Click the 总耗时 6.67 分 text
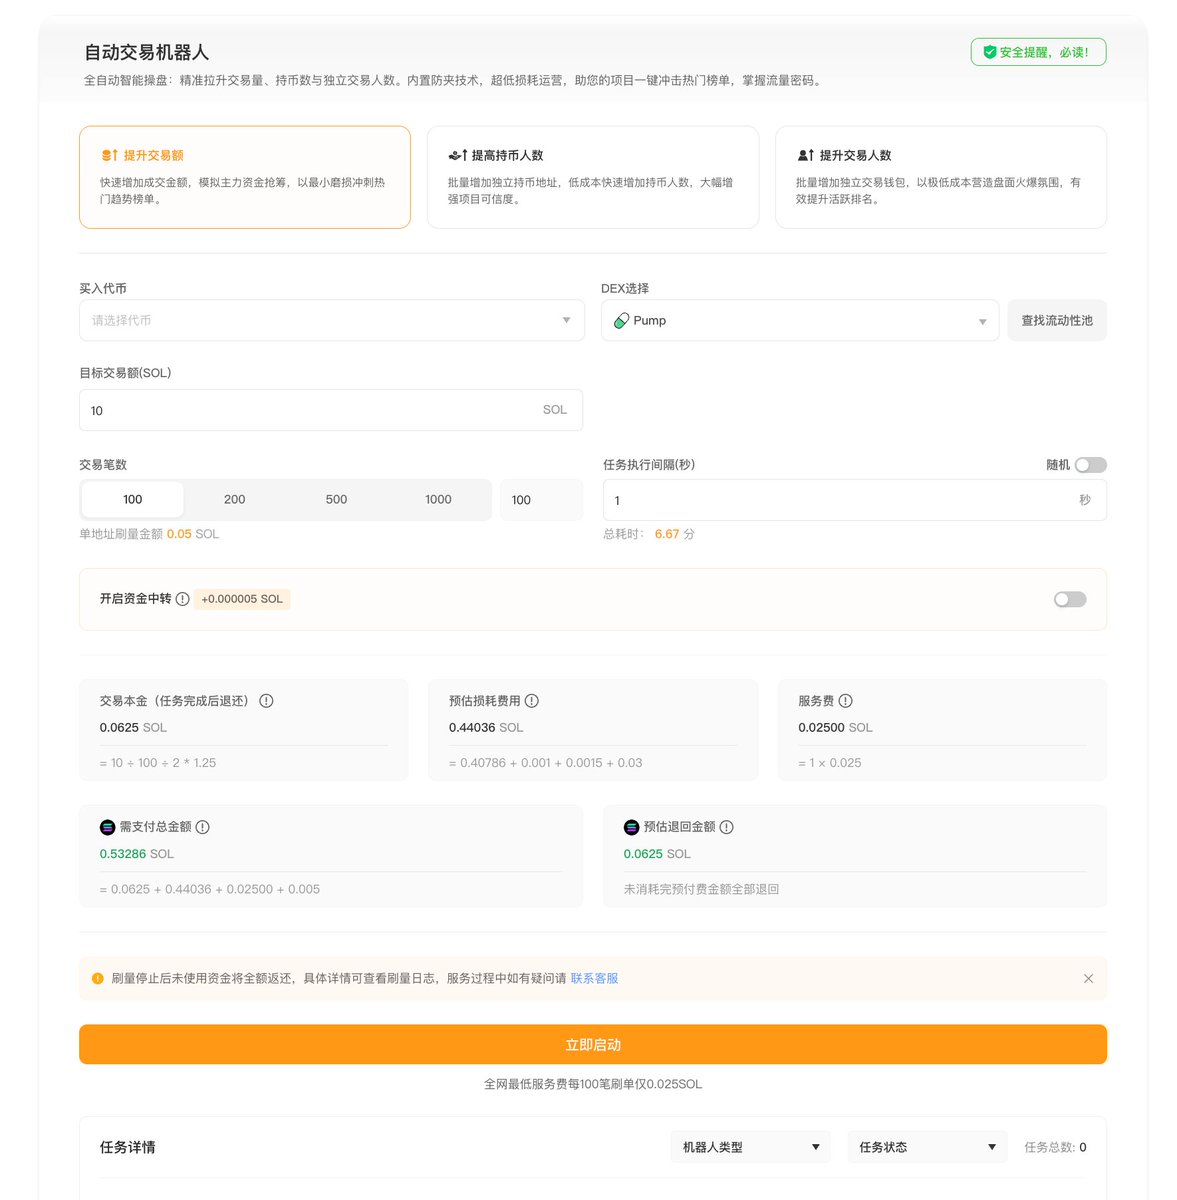Screen dimensions: 1177x1200 point(649,534)
